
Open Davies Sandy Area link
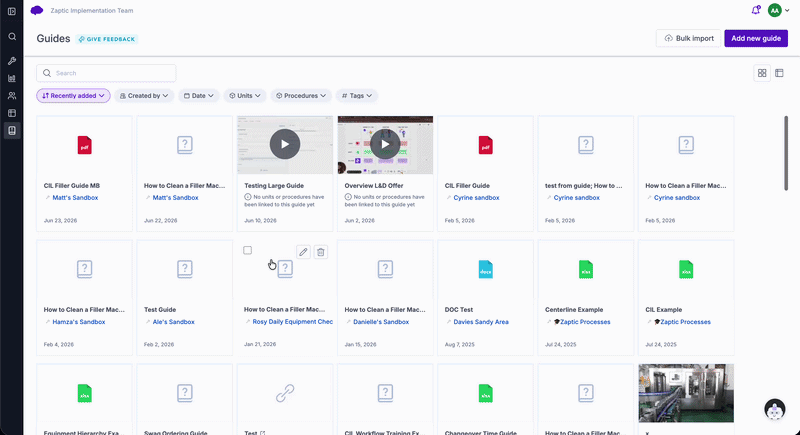481,322
